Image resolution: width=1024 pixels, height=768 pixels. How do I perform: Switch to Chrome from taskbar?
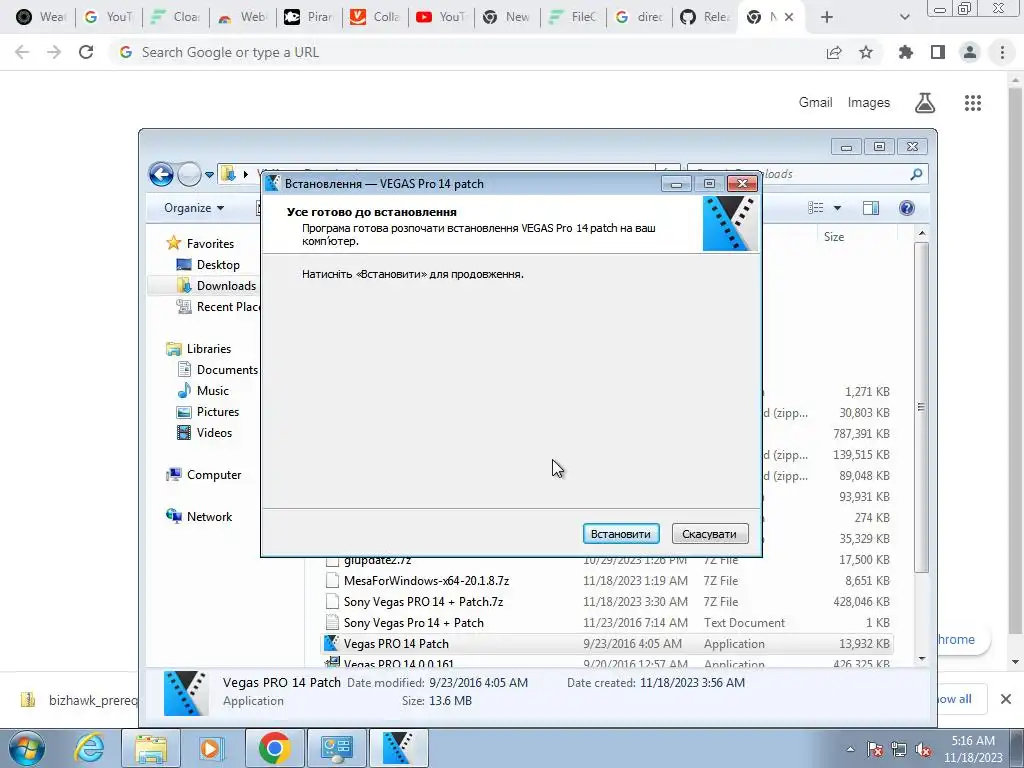[274, 748]
